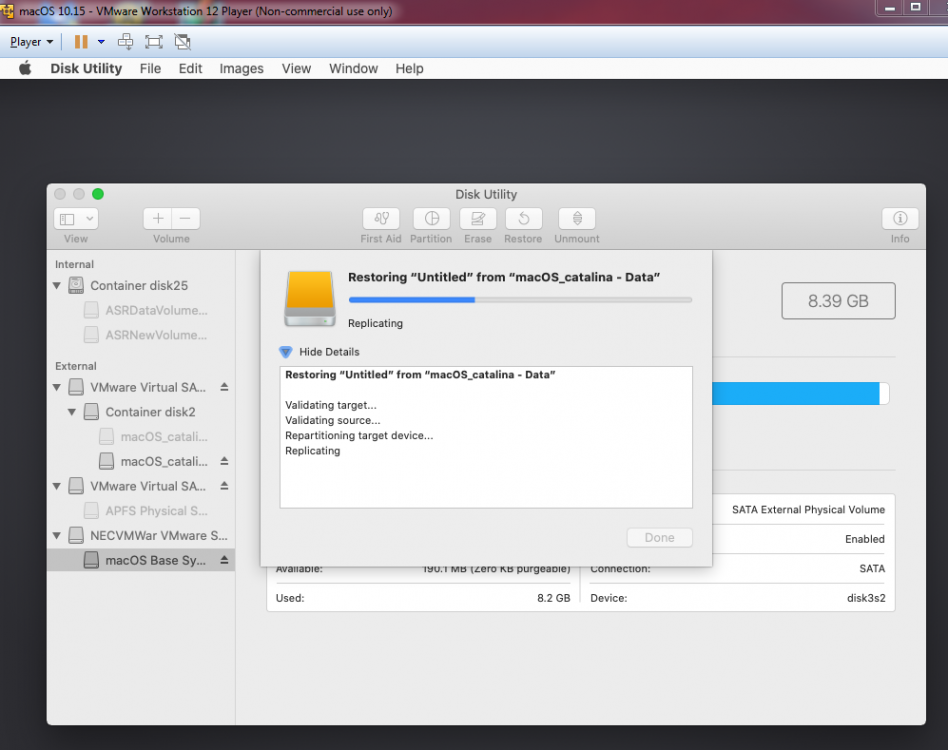The width and height of the screenshot is (948, 750).
Task: Open the View menu in menu bar
Action: click(x=296, y=68)
